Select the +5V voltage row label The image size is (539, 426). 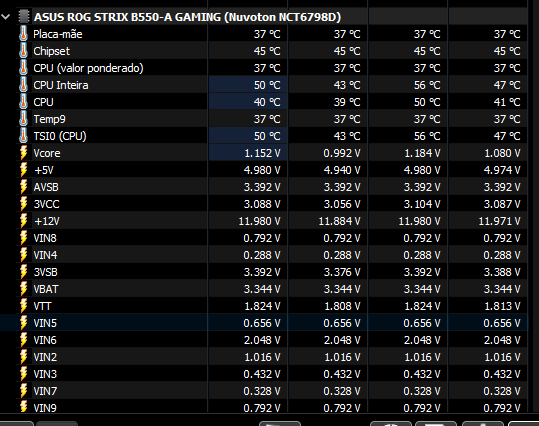pos(44,170)
